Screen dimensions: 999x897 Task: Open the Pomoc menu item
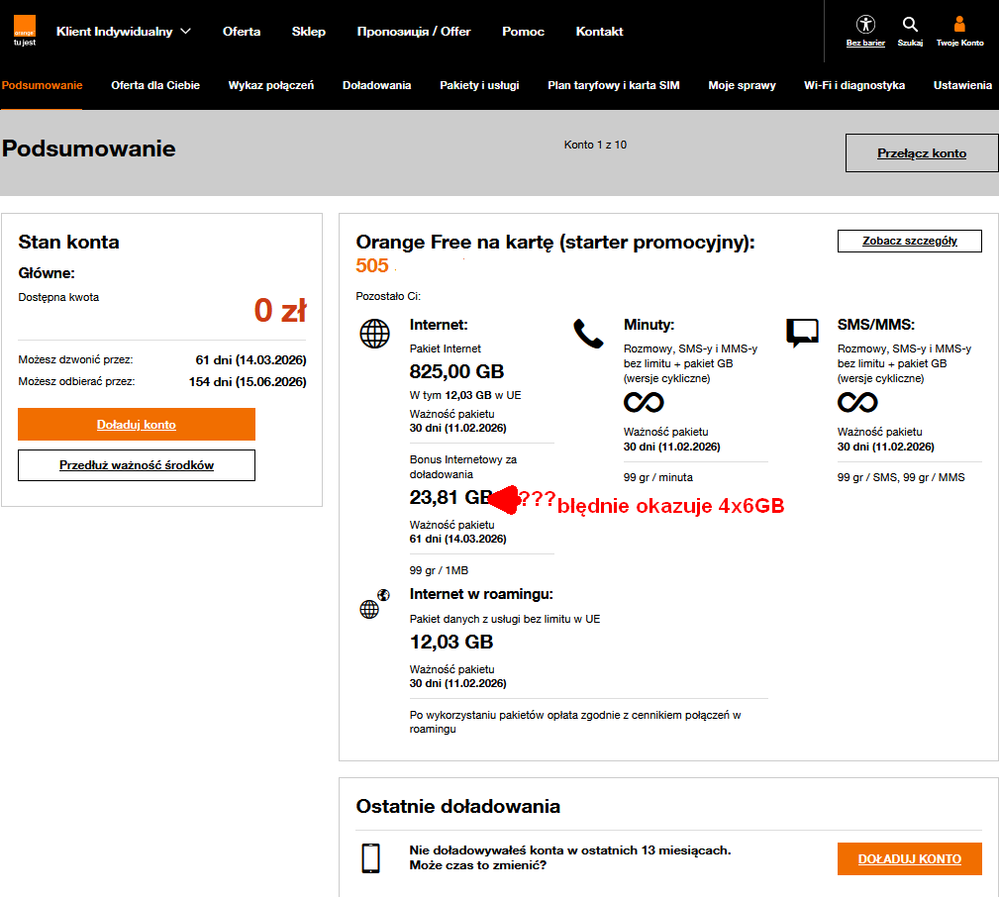click(x=522, y=31)
